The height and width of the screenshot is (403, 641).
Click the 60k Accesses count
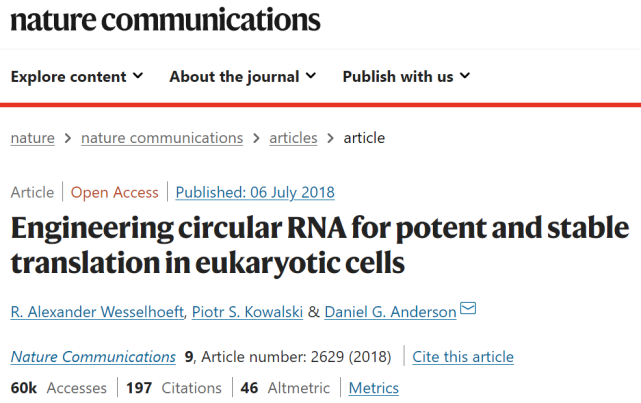coord(58,388)
